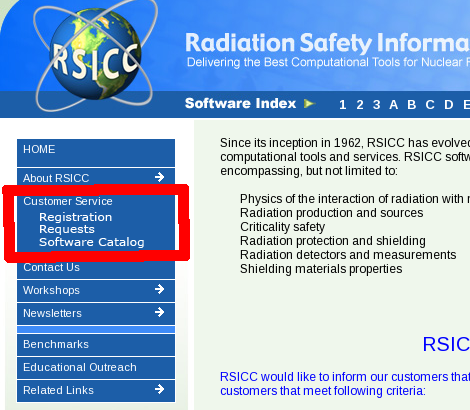This screenshot has height=410, width=470.
Task: Open the Benchmarks page
Action: (x=96, y=344)
